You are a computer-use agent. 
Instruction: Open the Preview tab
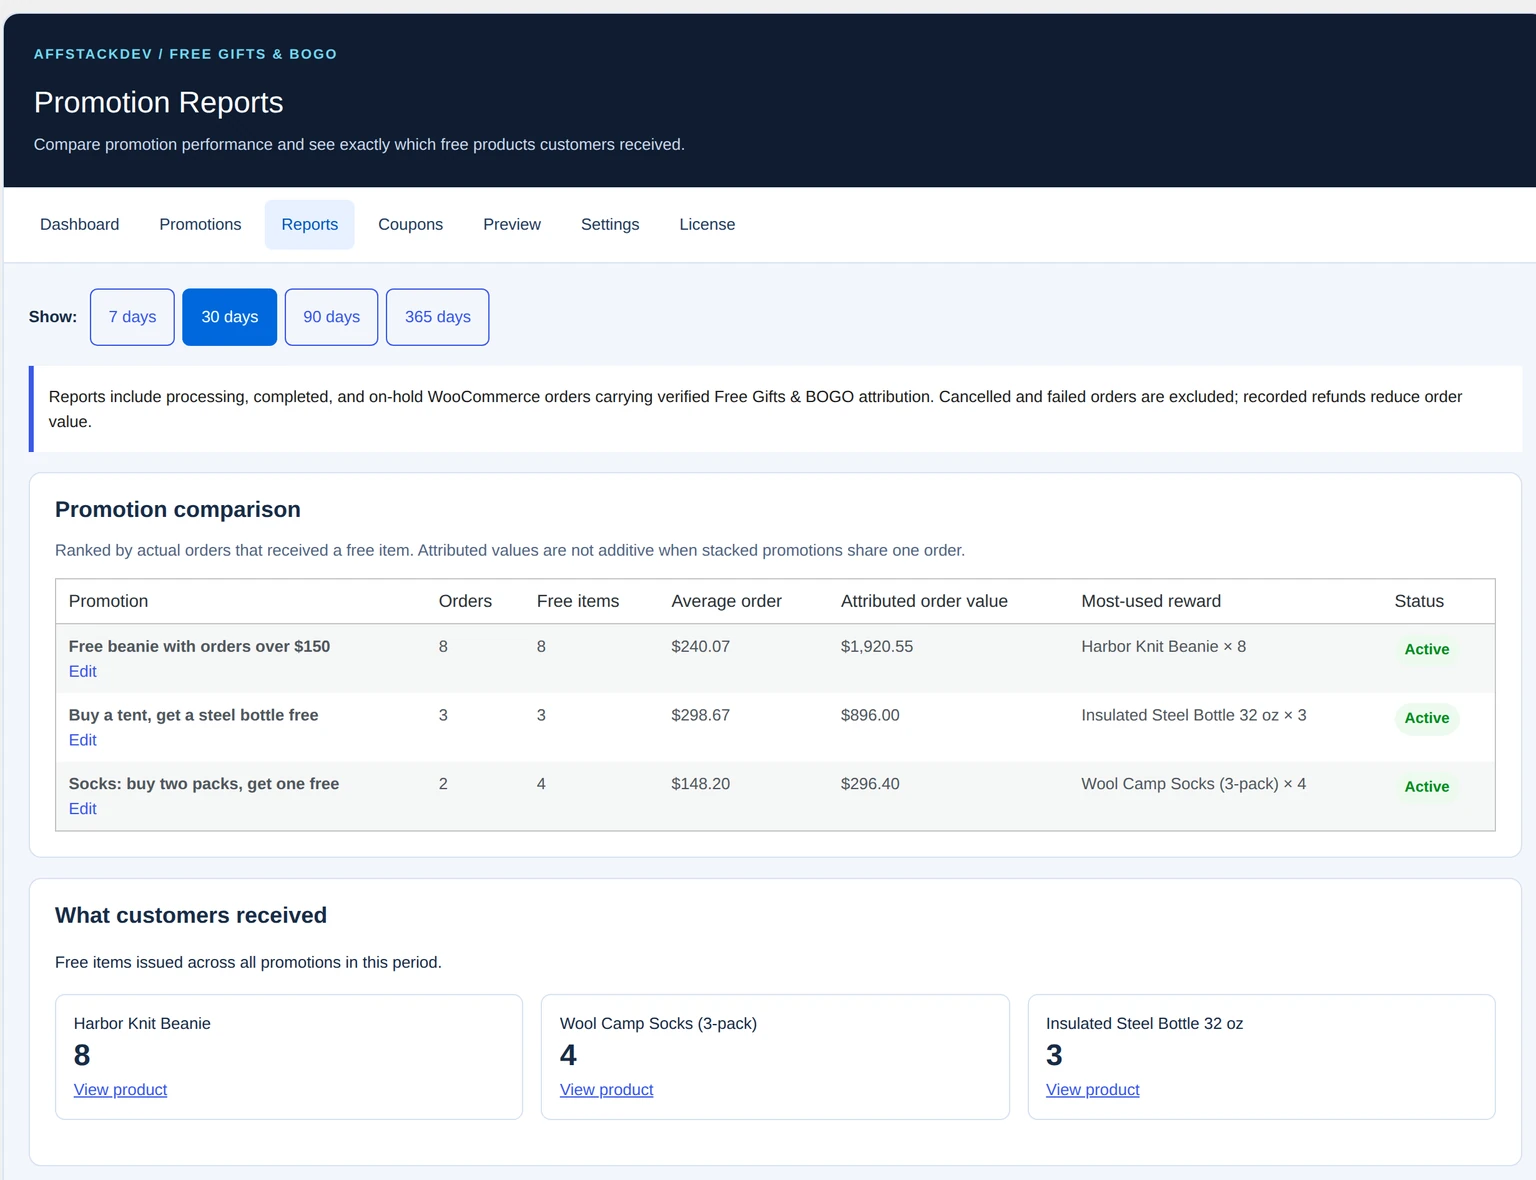512,224
